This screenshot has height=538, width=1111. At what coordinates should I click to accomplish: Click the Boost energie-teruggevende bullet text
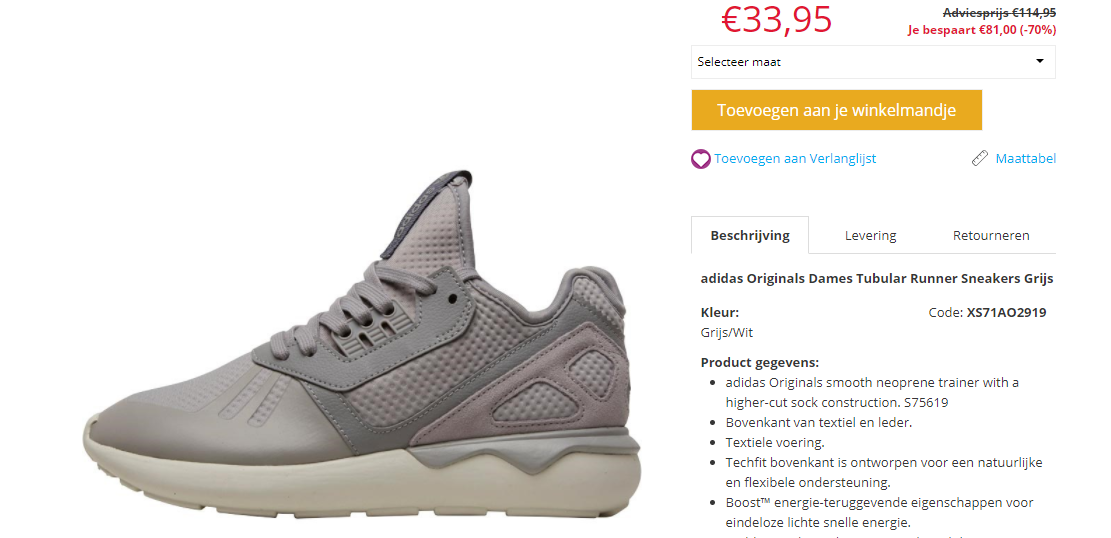tap(879, 512)
